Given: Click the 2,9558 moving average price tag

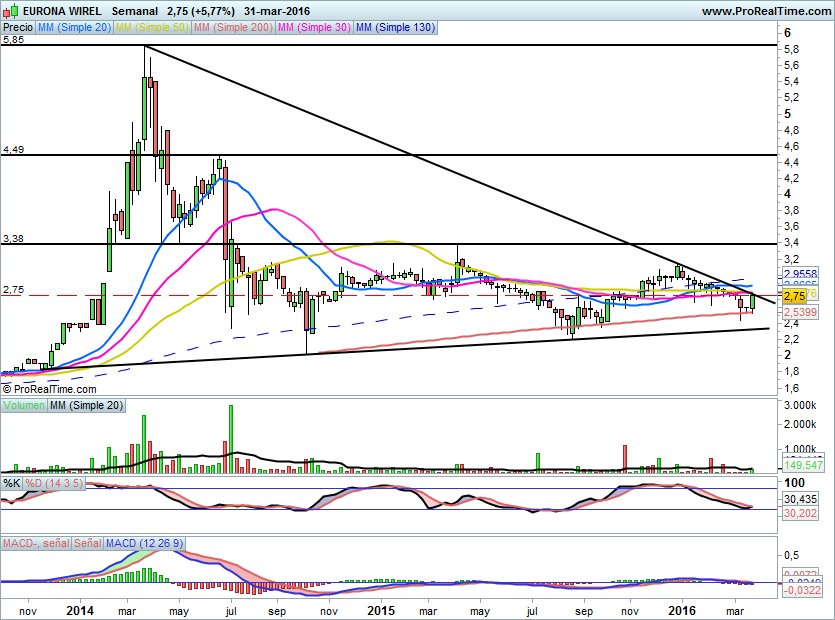Looking at the screenshot, I should (x=800, y=274).
